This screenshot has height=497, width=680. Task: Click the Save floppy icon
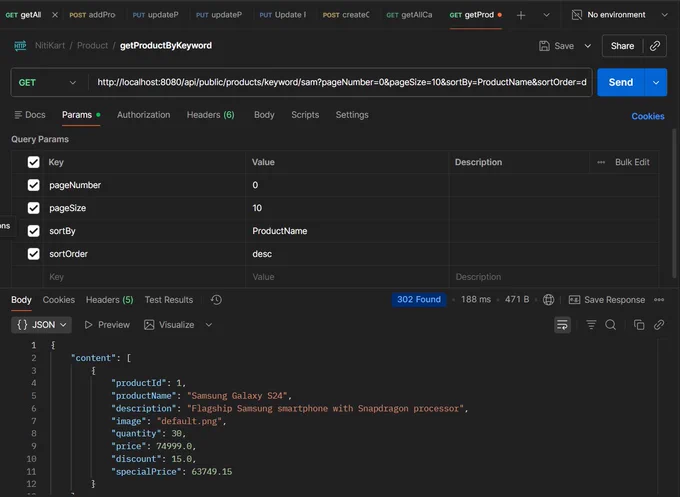pos(544,46)
